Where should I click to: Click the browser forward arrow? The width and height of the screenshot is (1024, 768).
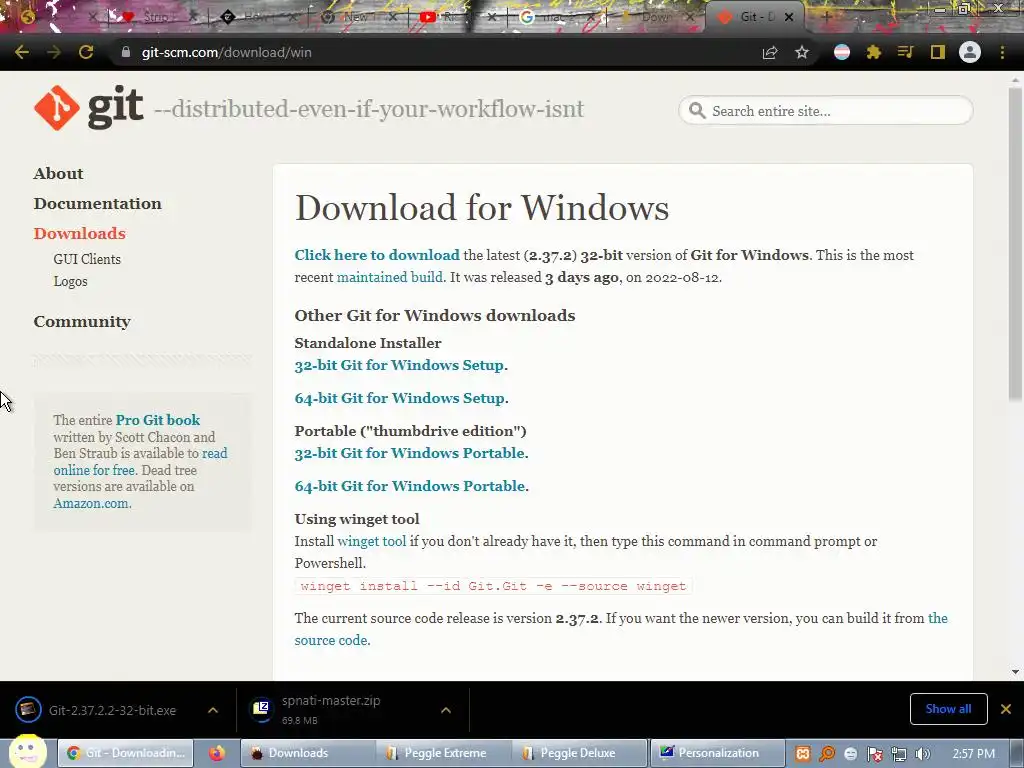click(54, 52)
